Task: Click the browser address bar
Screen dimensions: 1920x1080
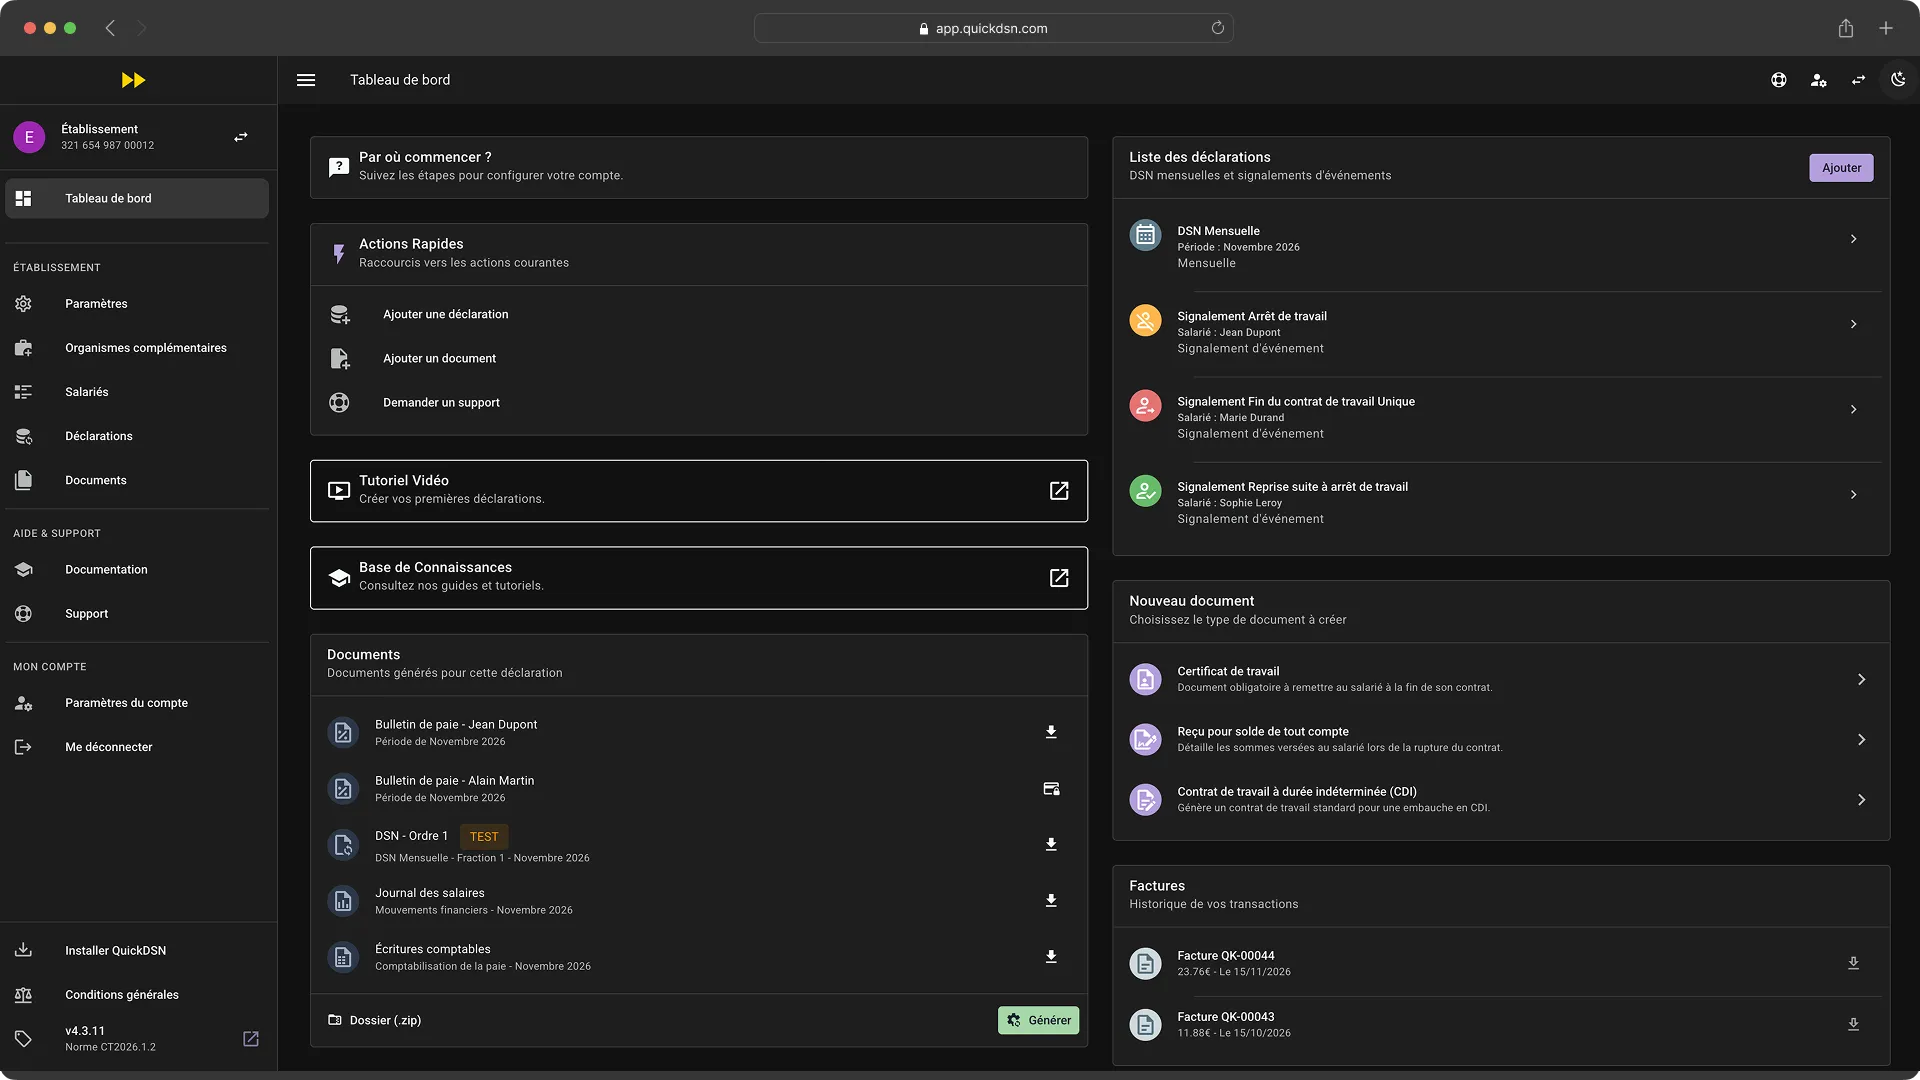Action: click(x=991, y=28)
